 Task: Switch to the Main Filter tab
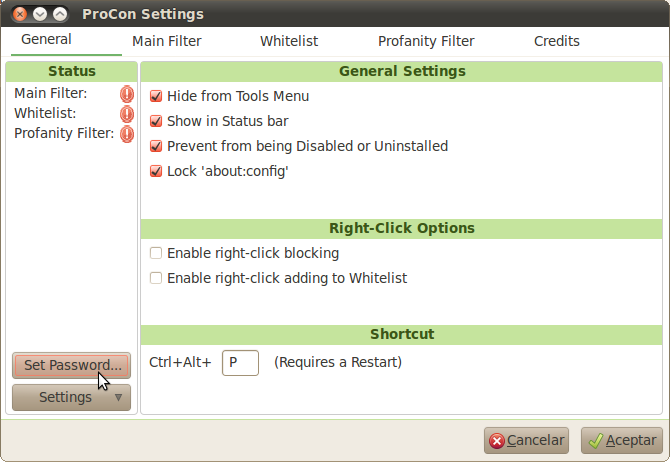click(x=167, y=41)
